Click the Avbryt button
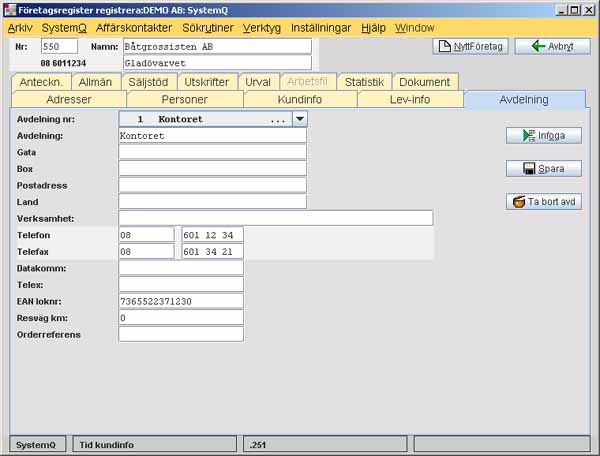The height and width of the screenshot is (456, 600). click(x=552, y=46)
